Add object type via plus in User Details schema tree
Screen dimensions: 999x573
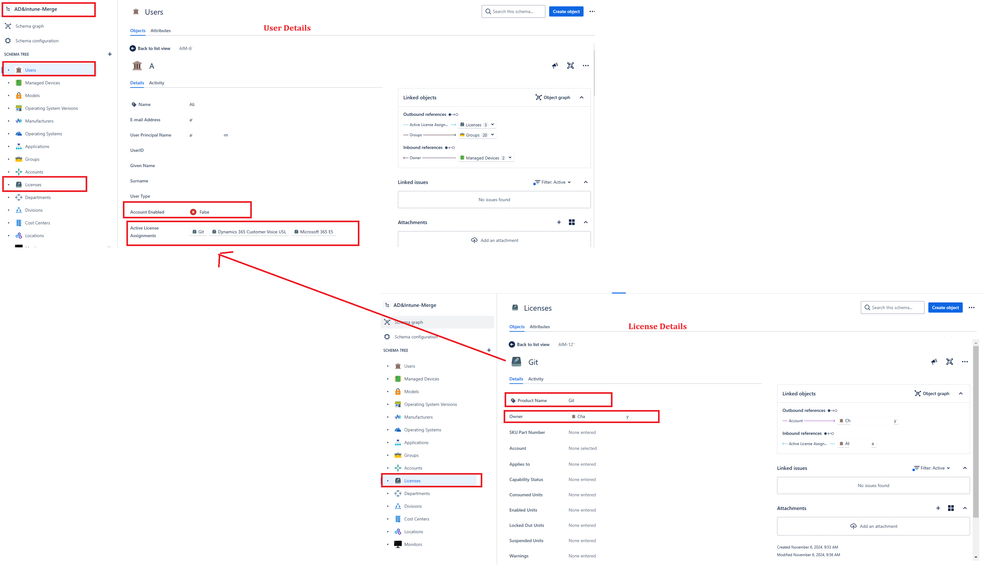pyautogui.click(x=110, y=54)
